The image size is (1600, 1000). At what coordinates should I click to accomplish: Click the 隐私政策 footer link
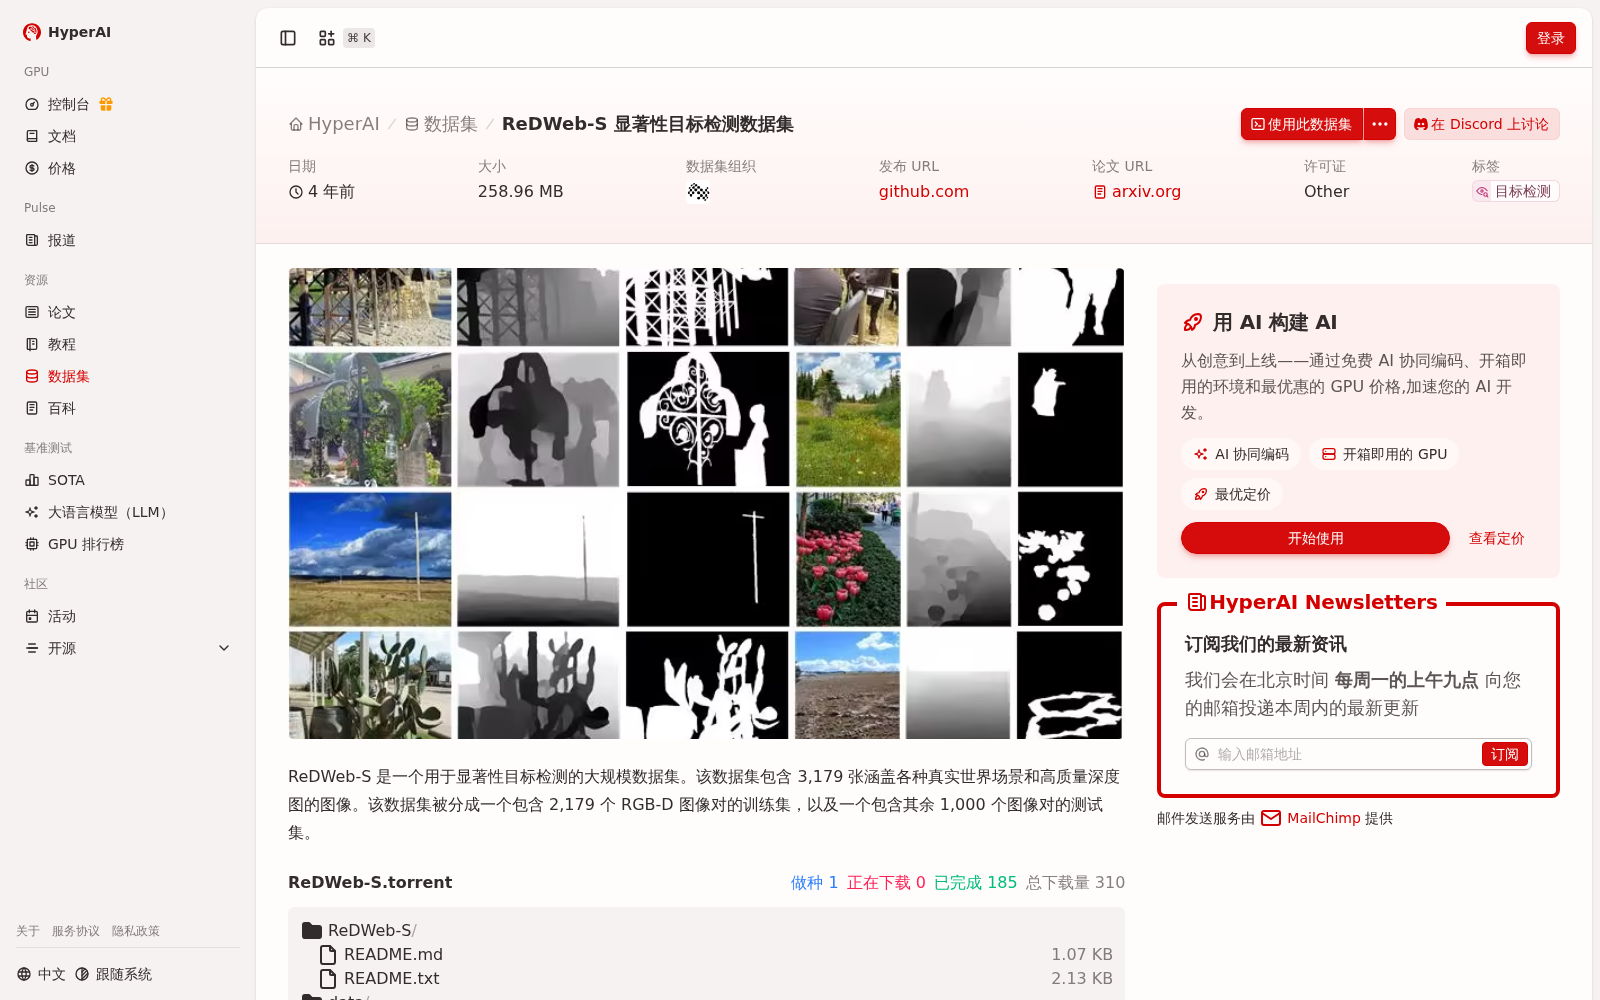coord(136,931)
